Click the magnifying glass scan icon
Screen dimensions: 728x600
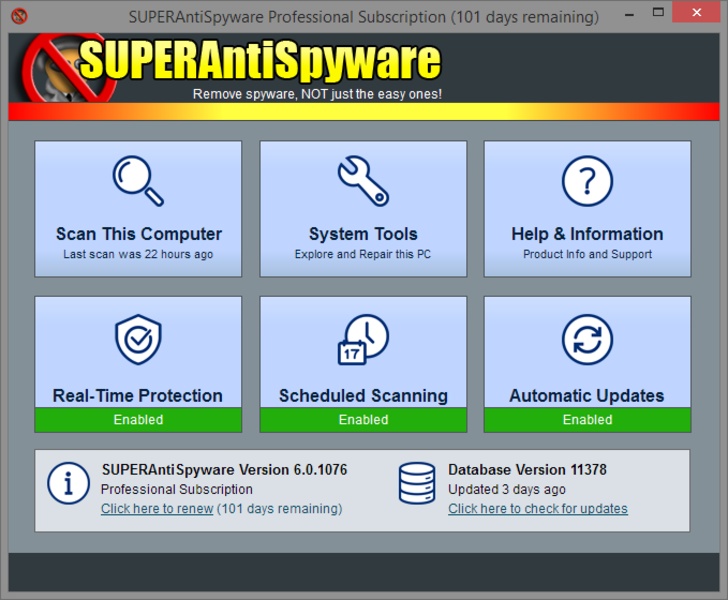(x=138, y=181)
